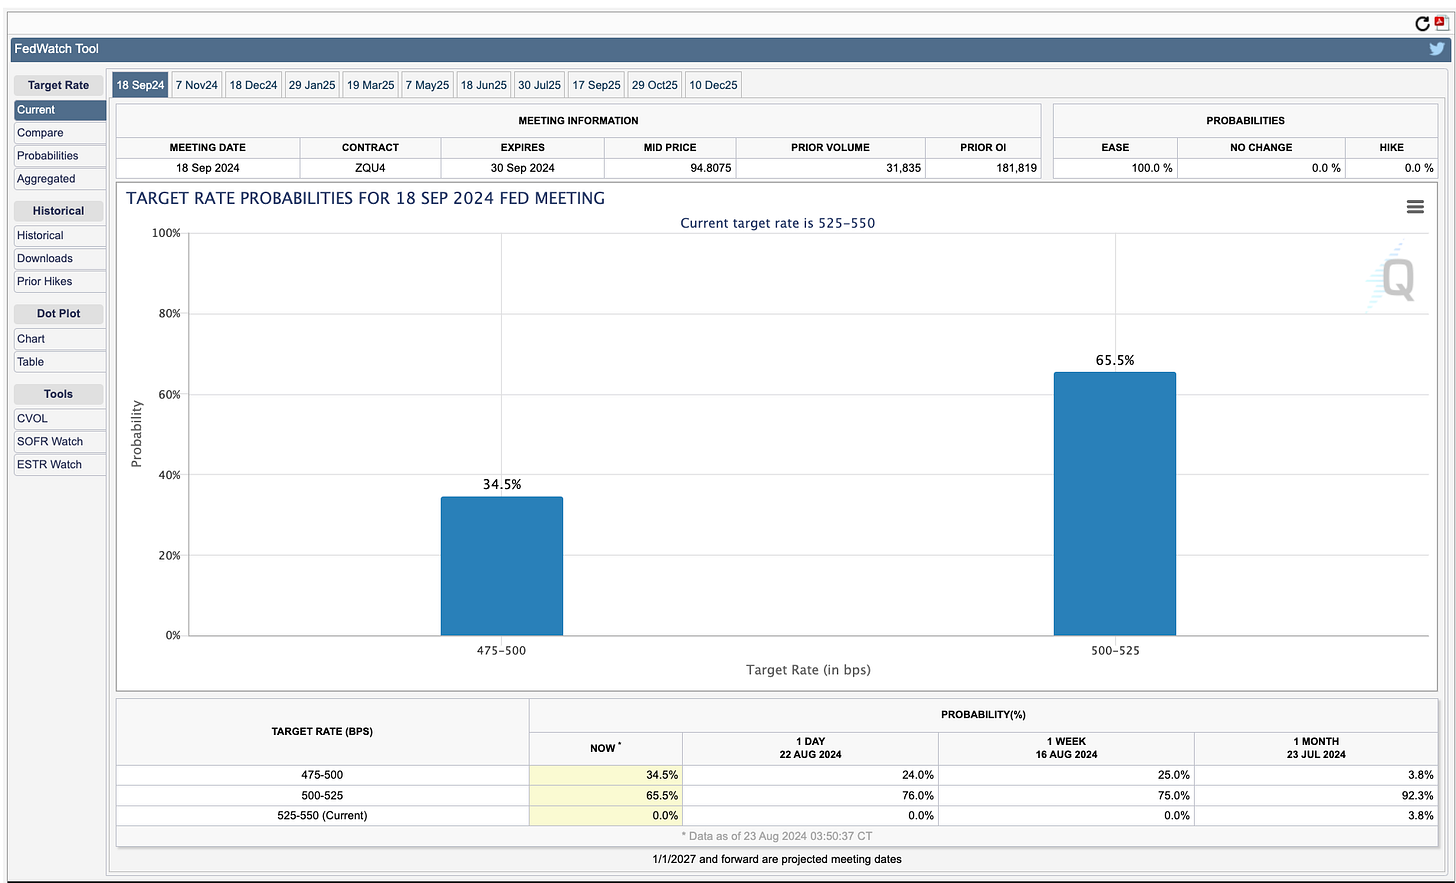Click the prior volume value 31,835
The height and width of the screenshot is (883, 1456).
(x=903, y=168)
